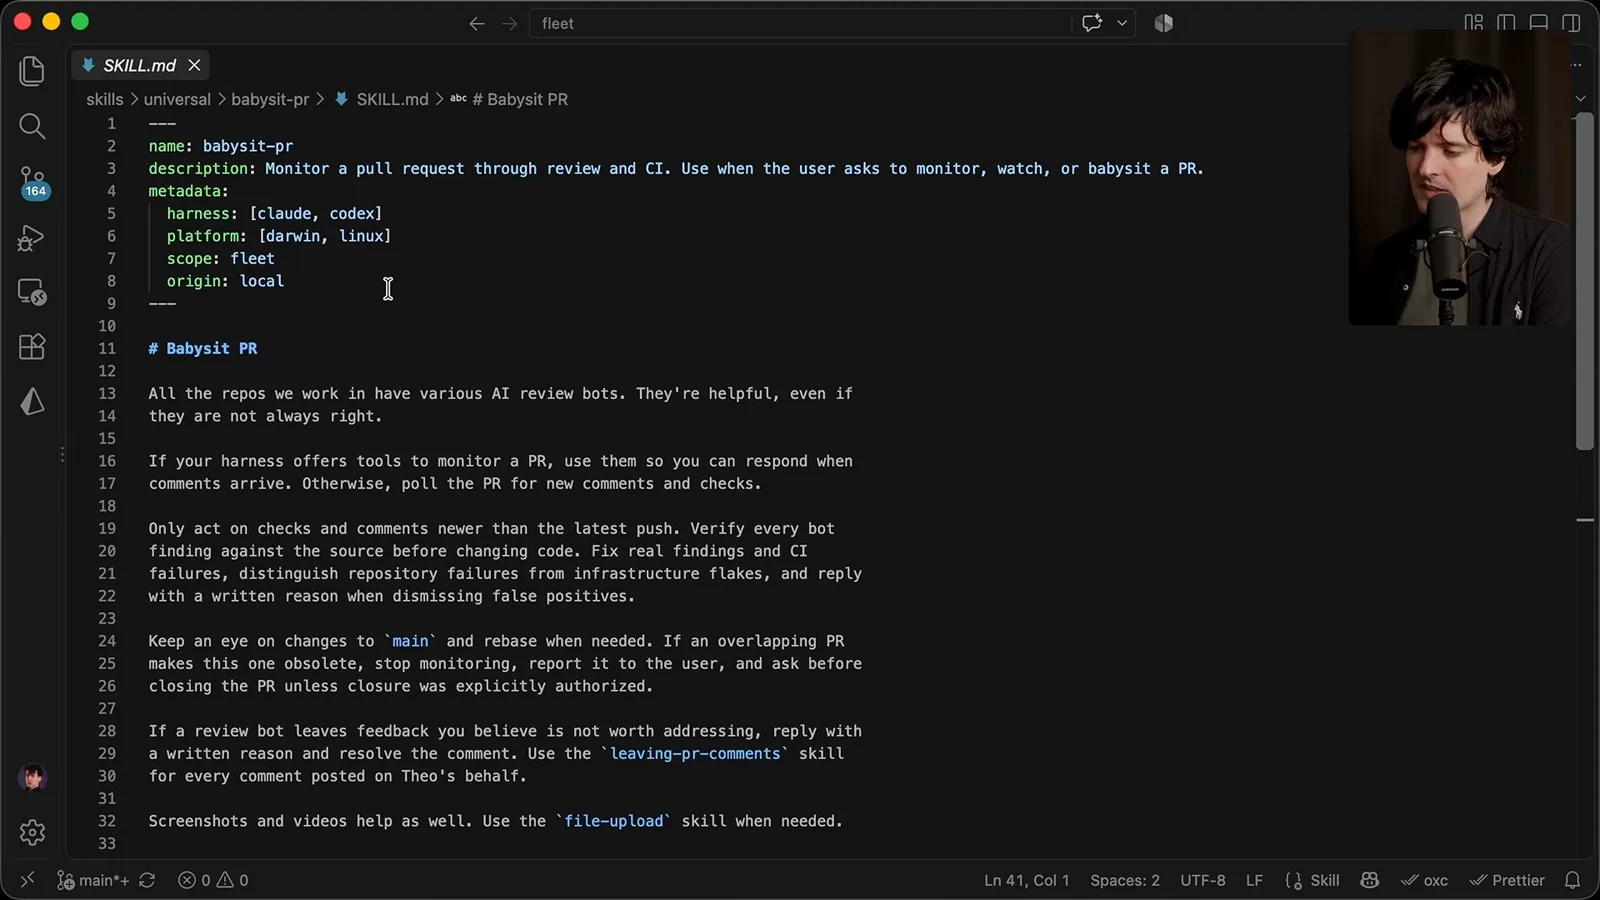Change file encoding UTF-8

coord(1203,880)
